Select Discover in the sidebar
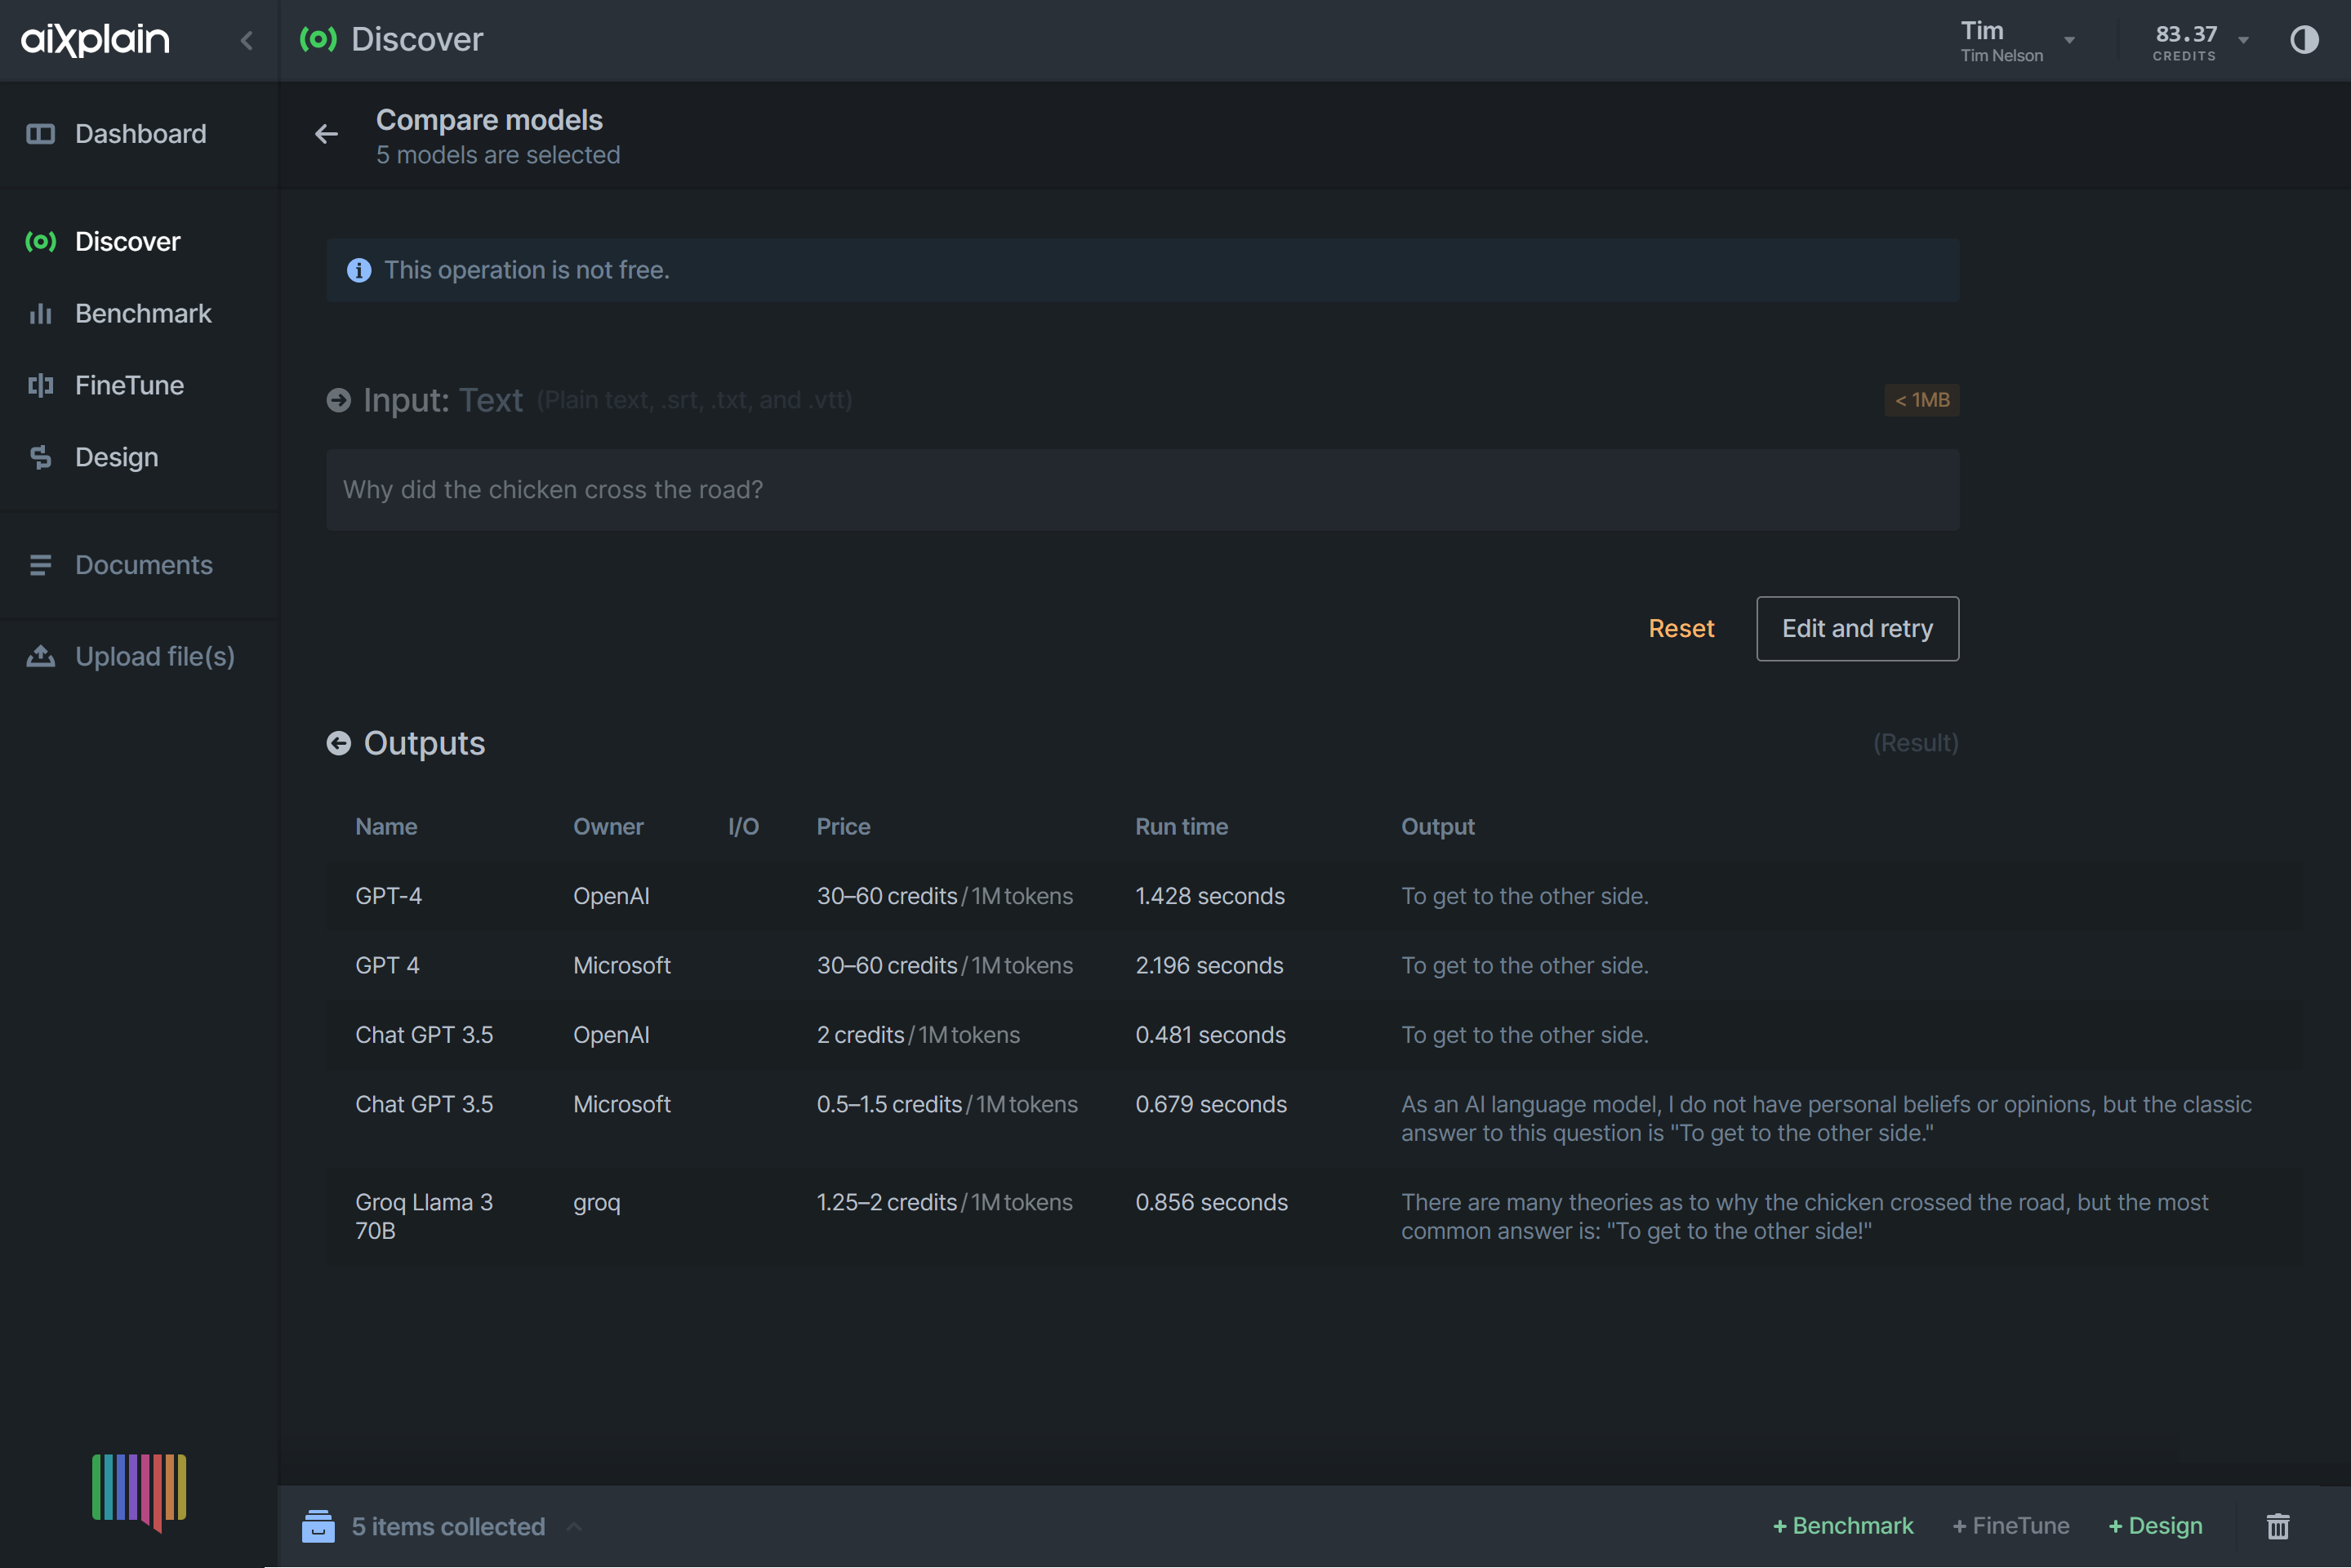Image resolution: width=2351 pixels, height=1568 pixels. pos(127,242)
